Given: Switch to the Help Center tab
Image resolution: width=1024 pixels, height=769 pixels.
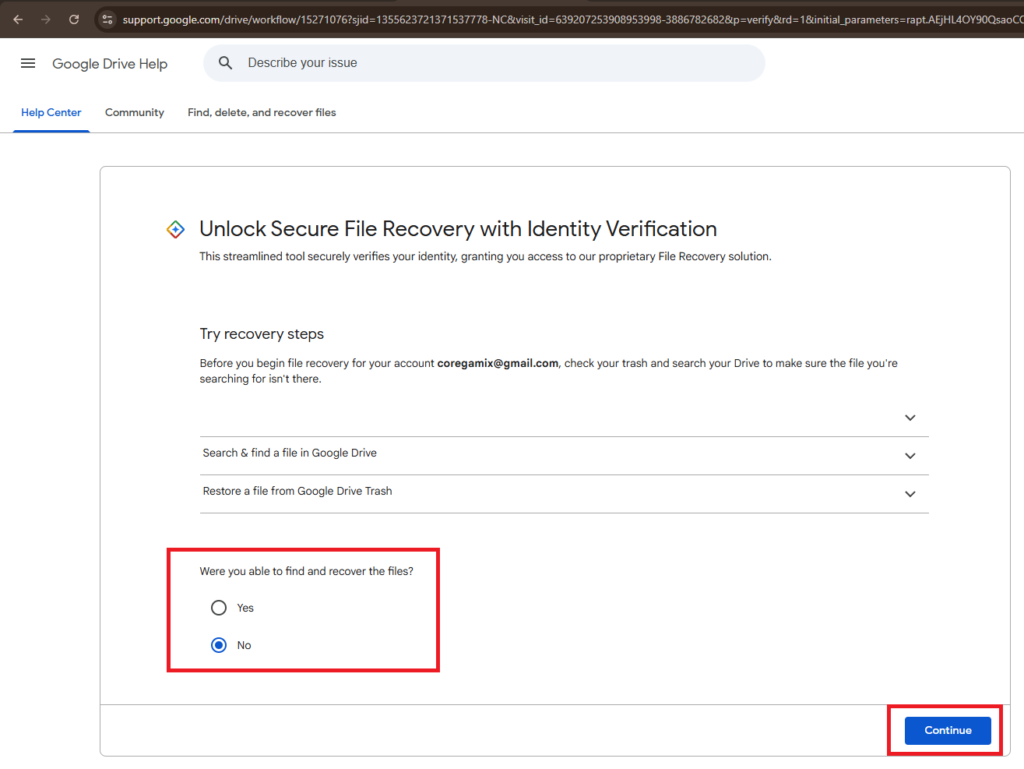Looking at the screenshot, I should click(x=51, y=112).
